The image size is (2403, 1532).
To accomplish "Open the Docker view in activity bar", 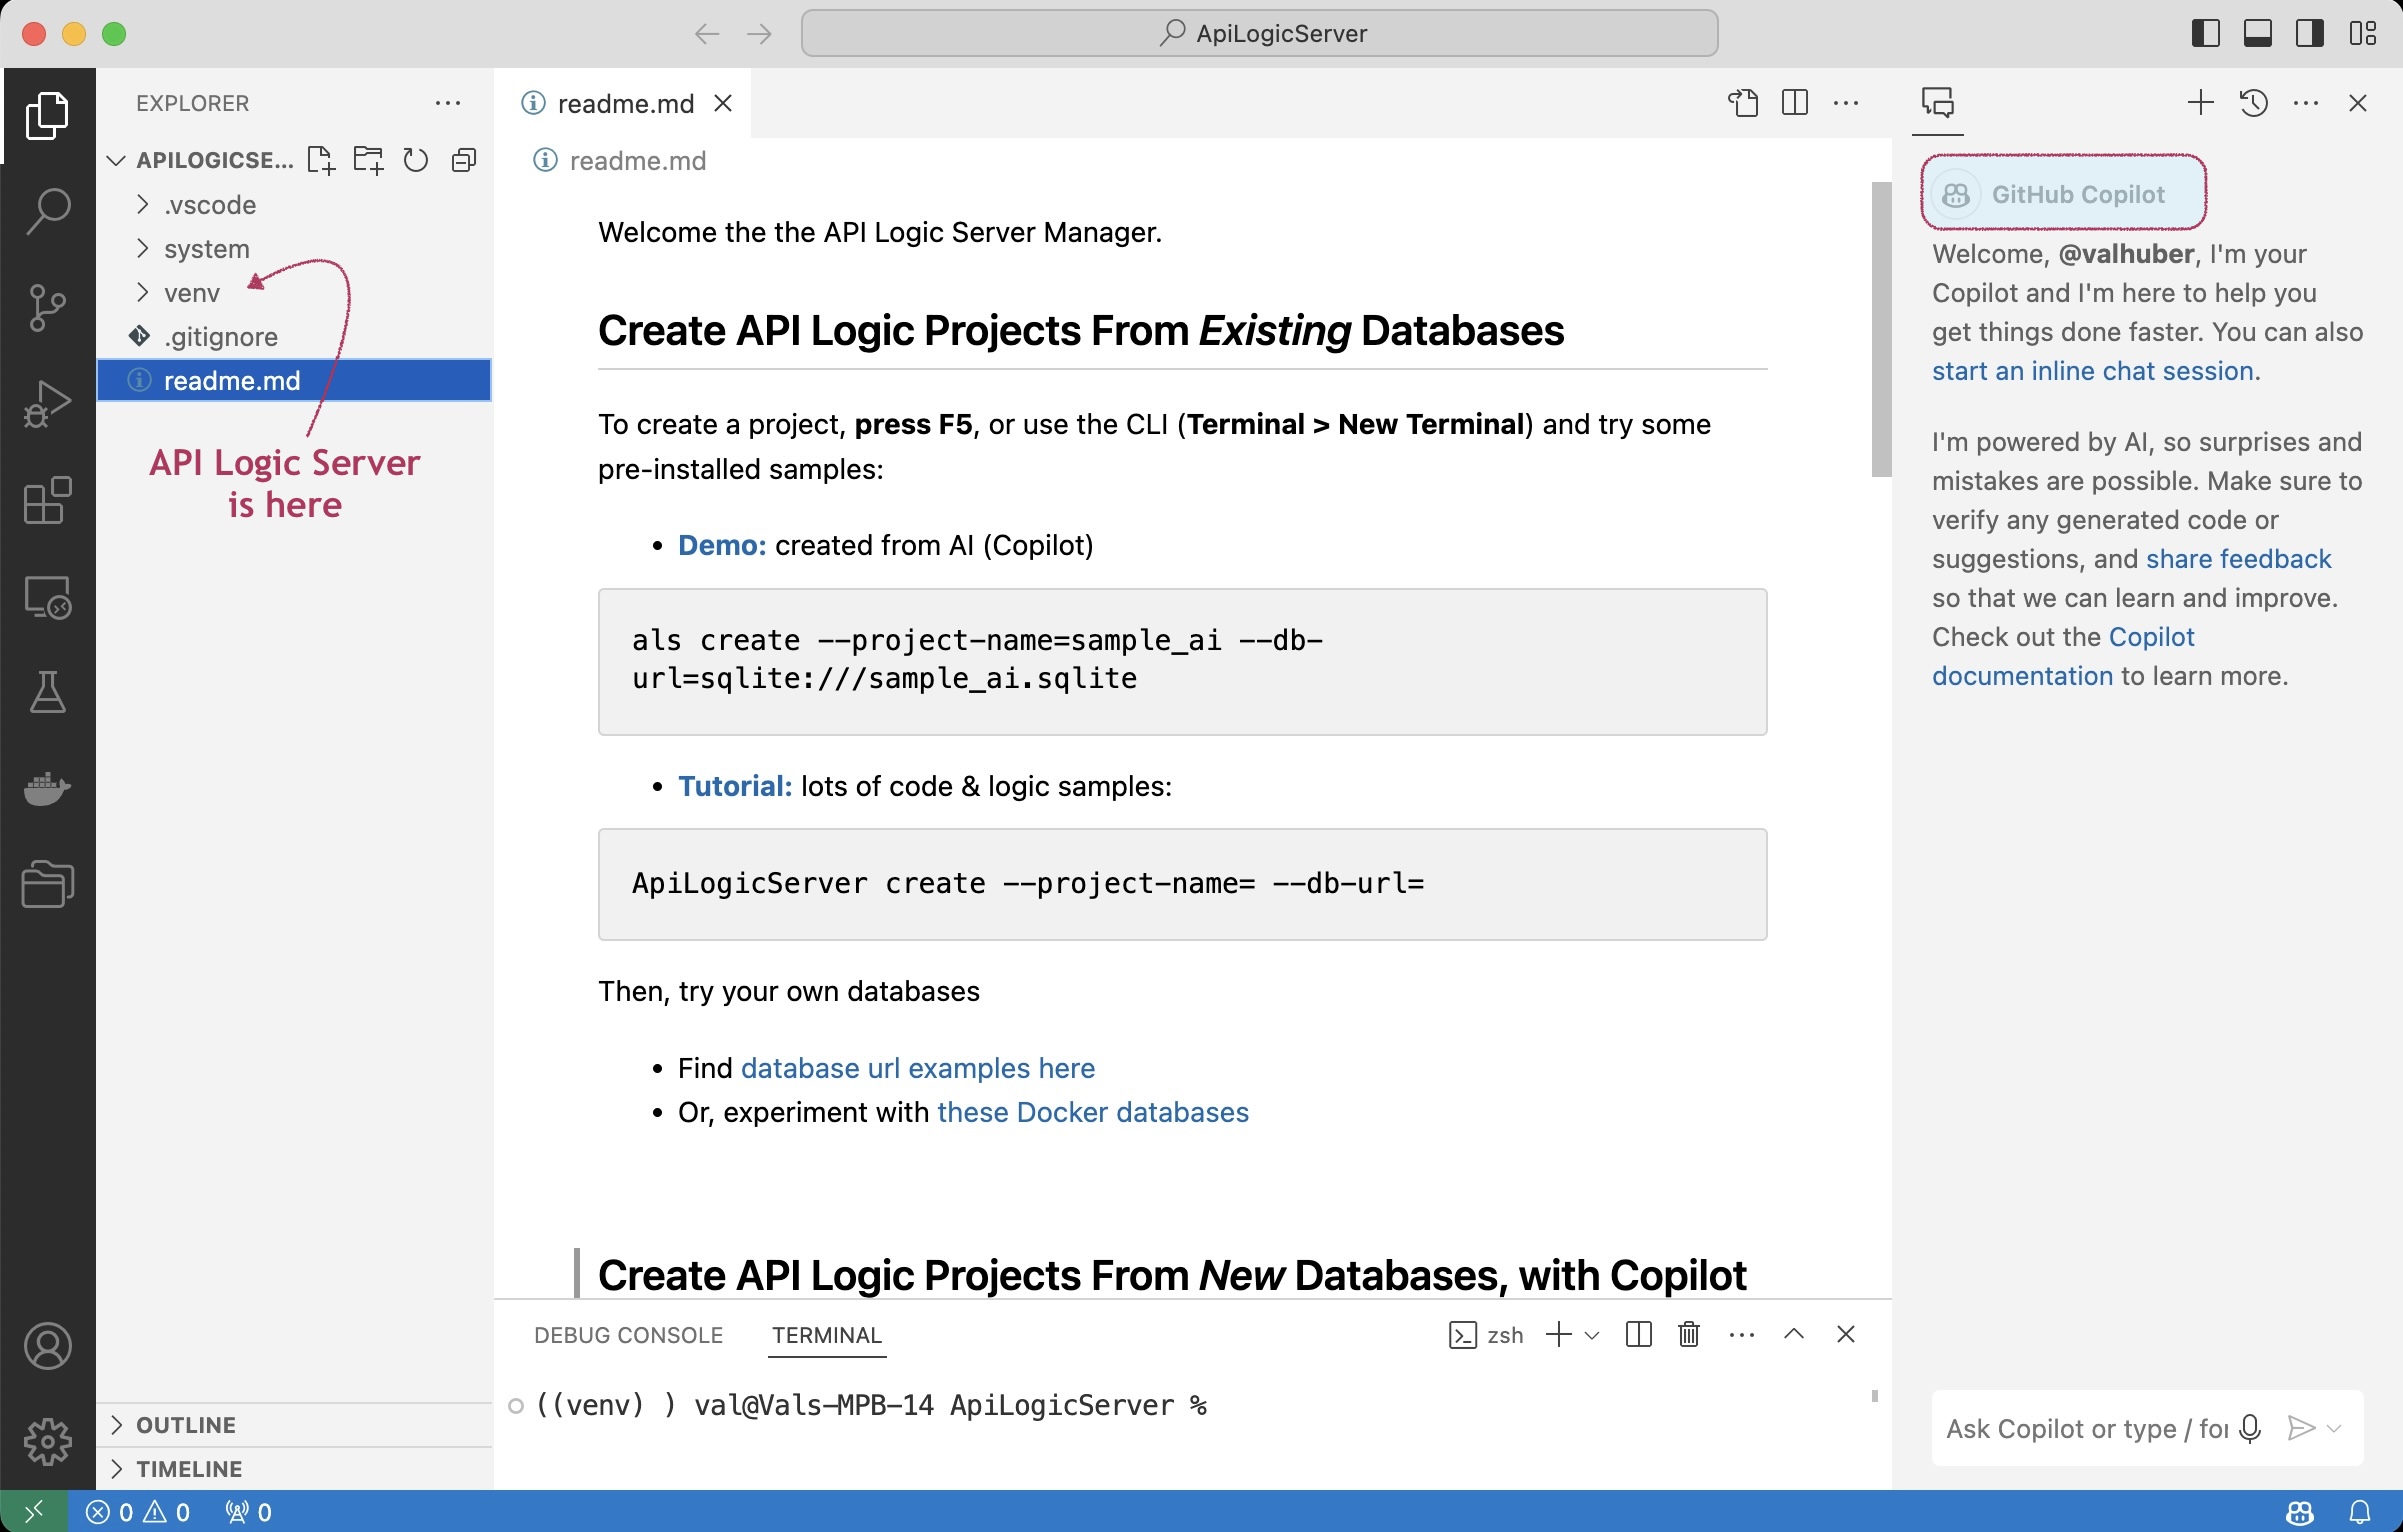I will coord(47,788).
